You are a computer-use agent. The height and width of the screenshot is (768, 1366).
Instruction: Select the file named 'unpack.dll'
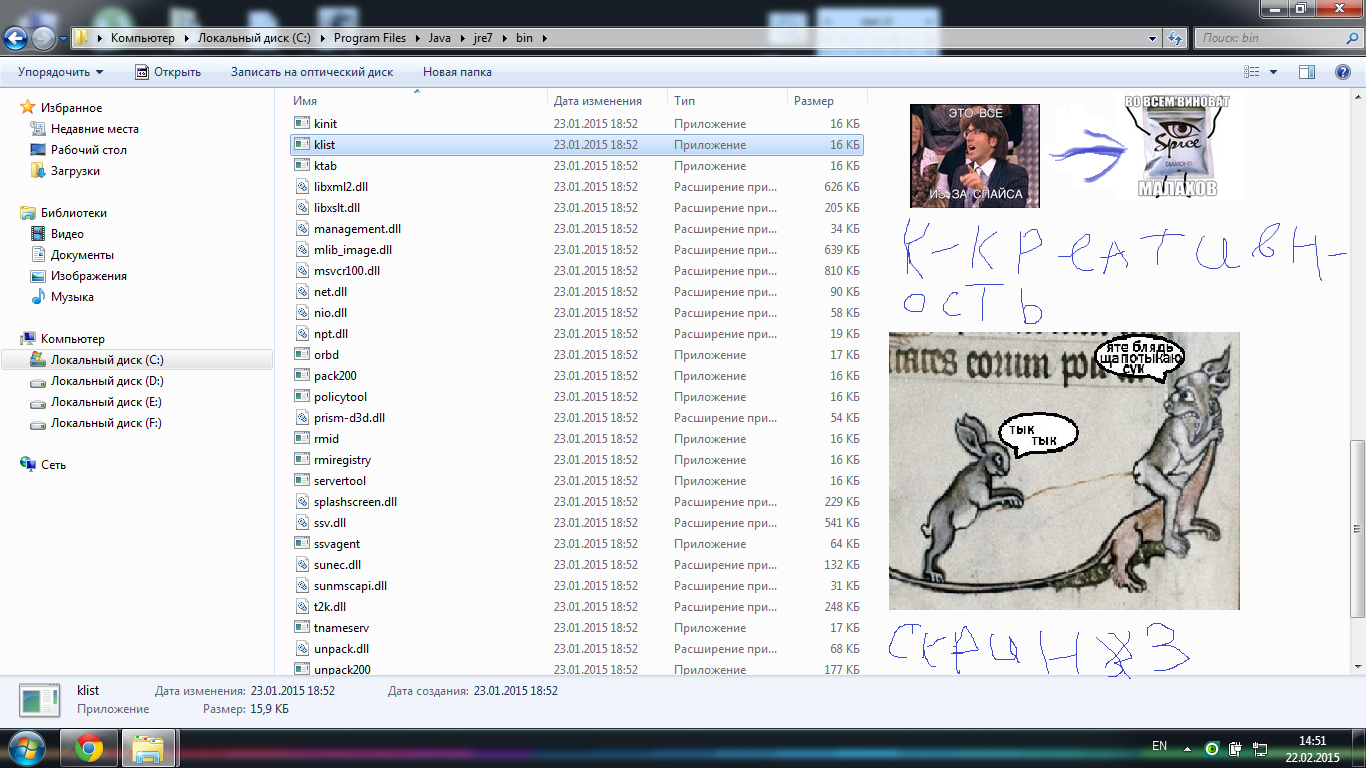[x=341, y=649]
